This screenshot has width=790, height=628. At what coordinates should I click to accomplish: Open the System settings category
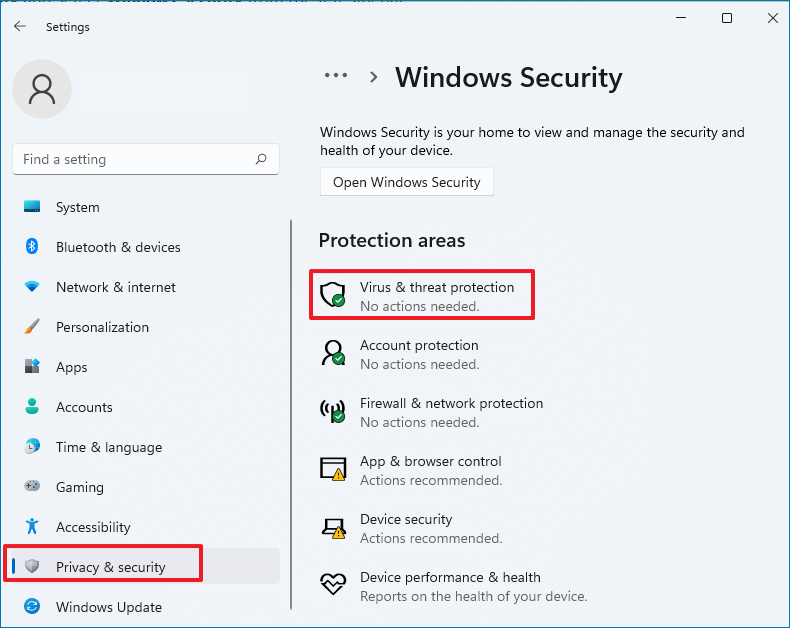(x=77, y=207)
